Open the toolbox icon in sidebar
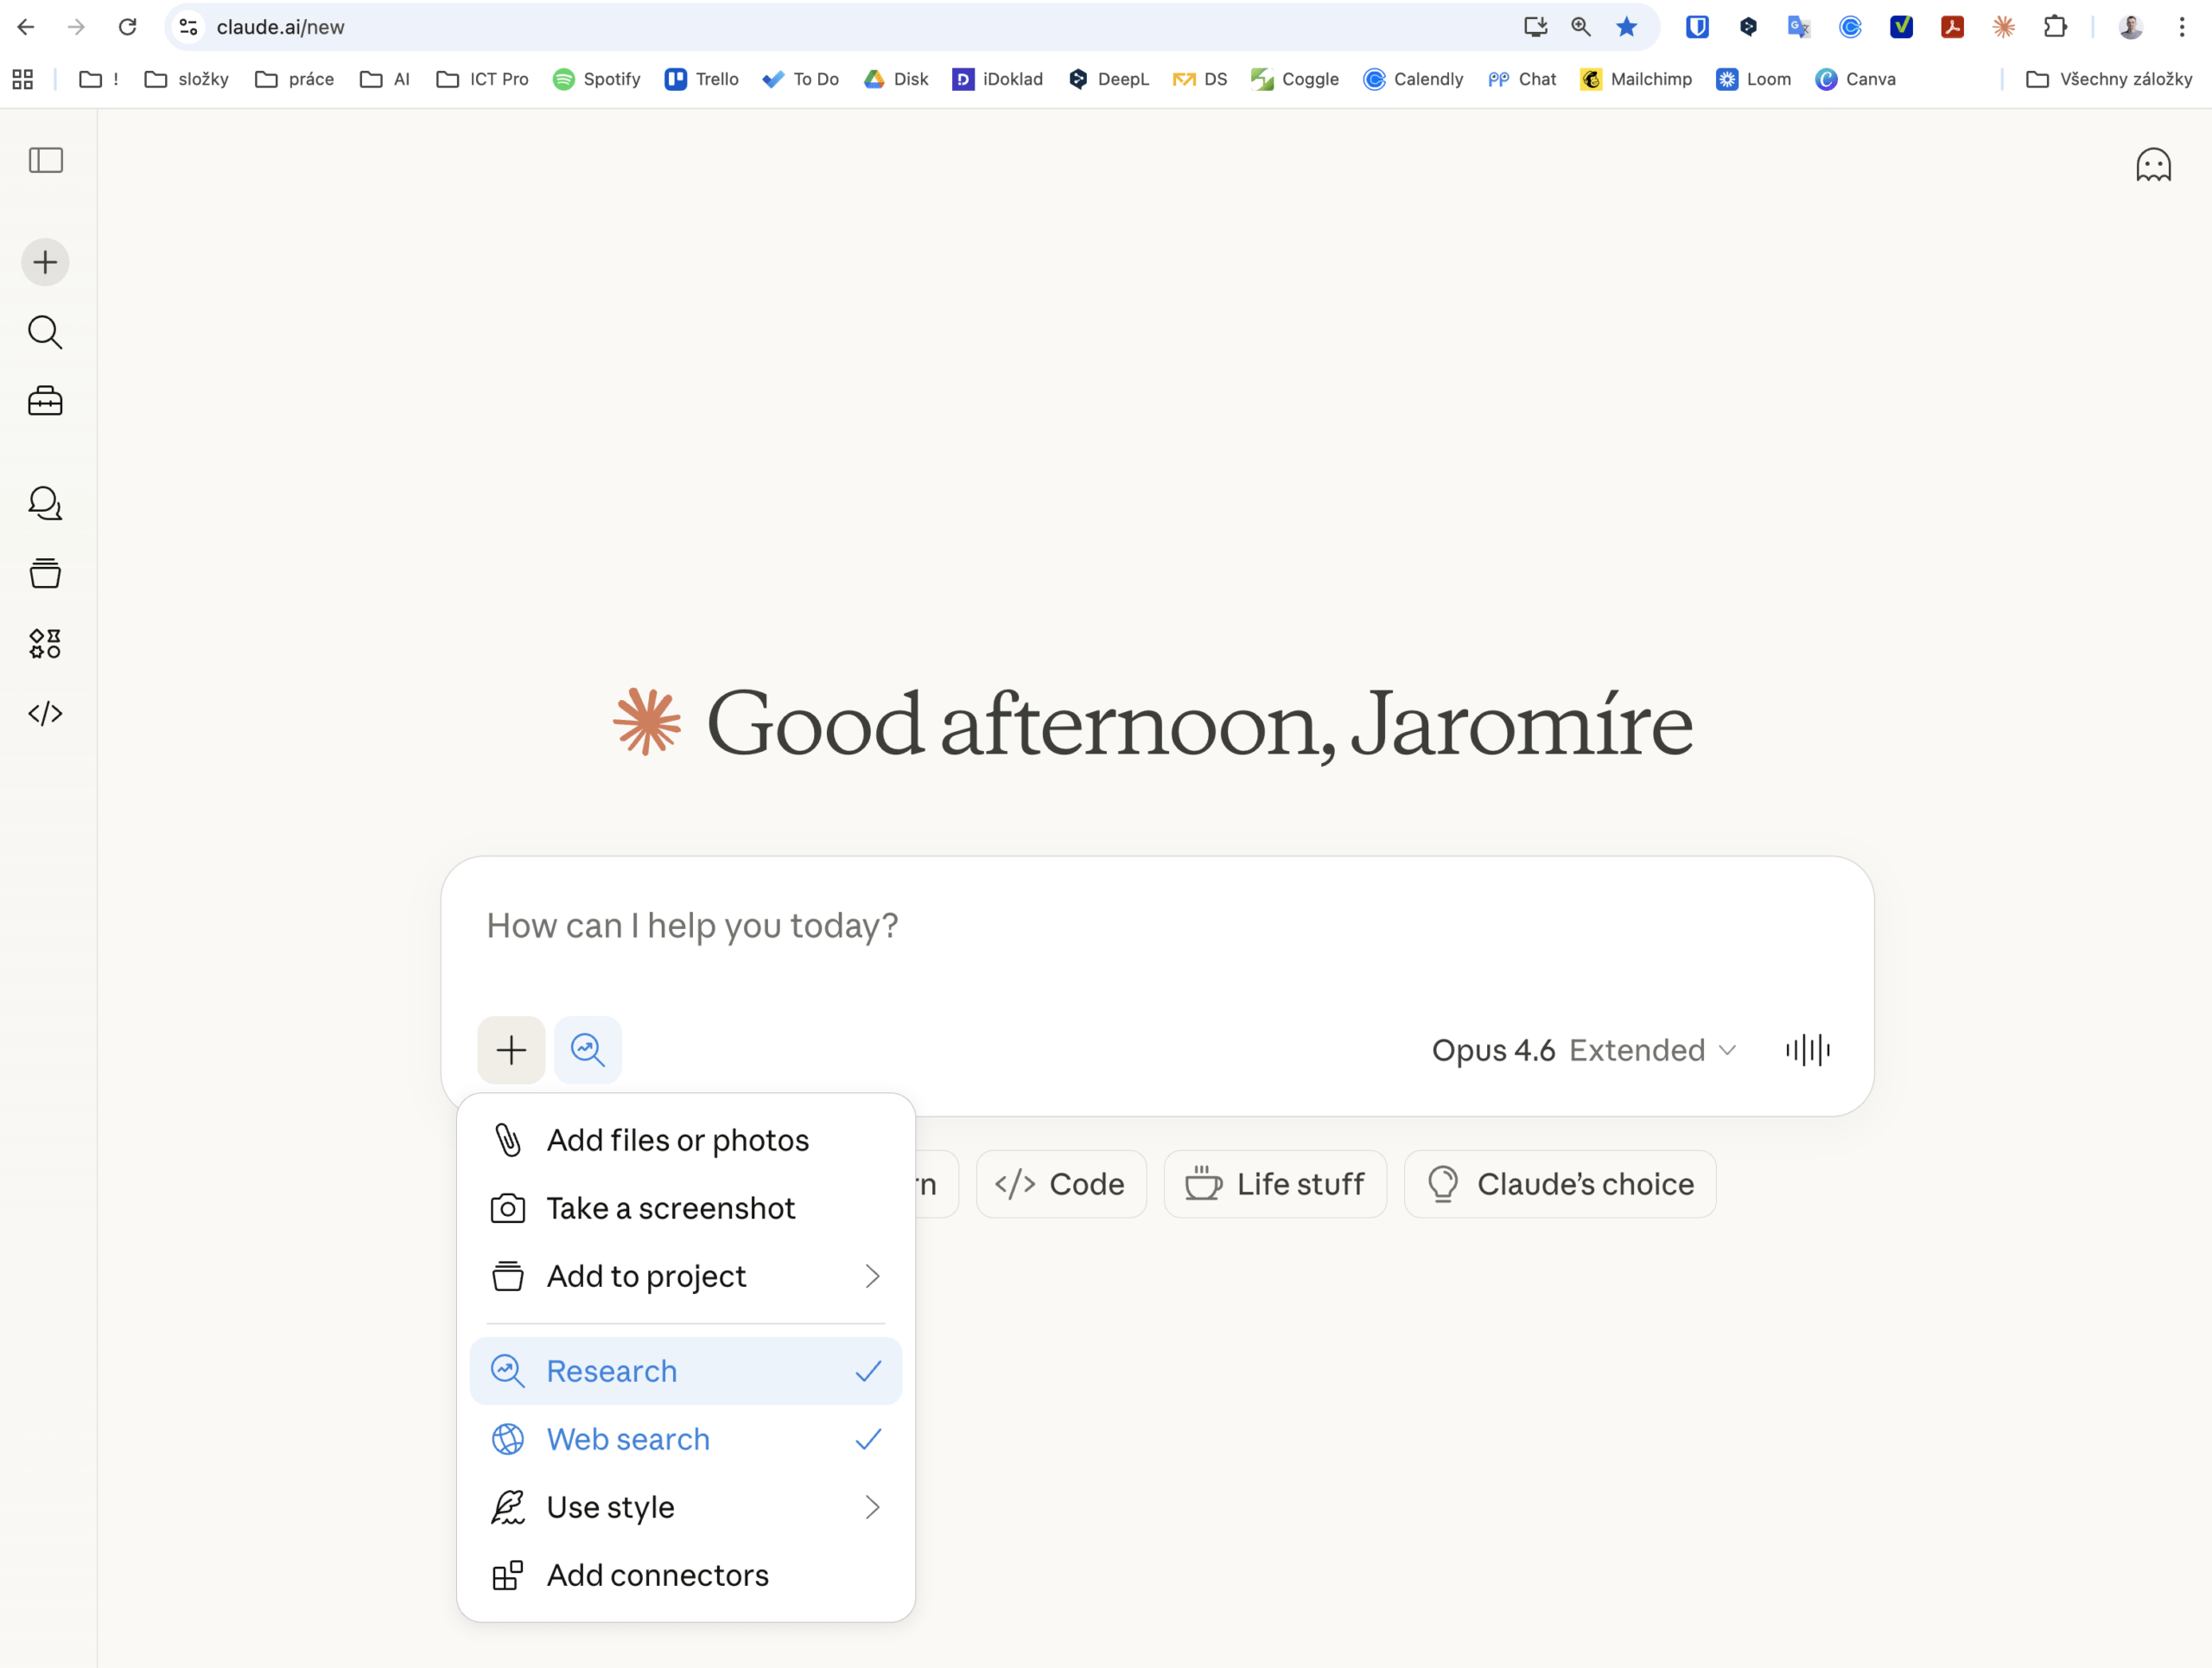Image resolution: width=2212 pixels, height=1668 pixels. coord(46,402)
